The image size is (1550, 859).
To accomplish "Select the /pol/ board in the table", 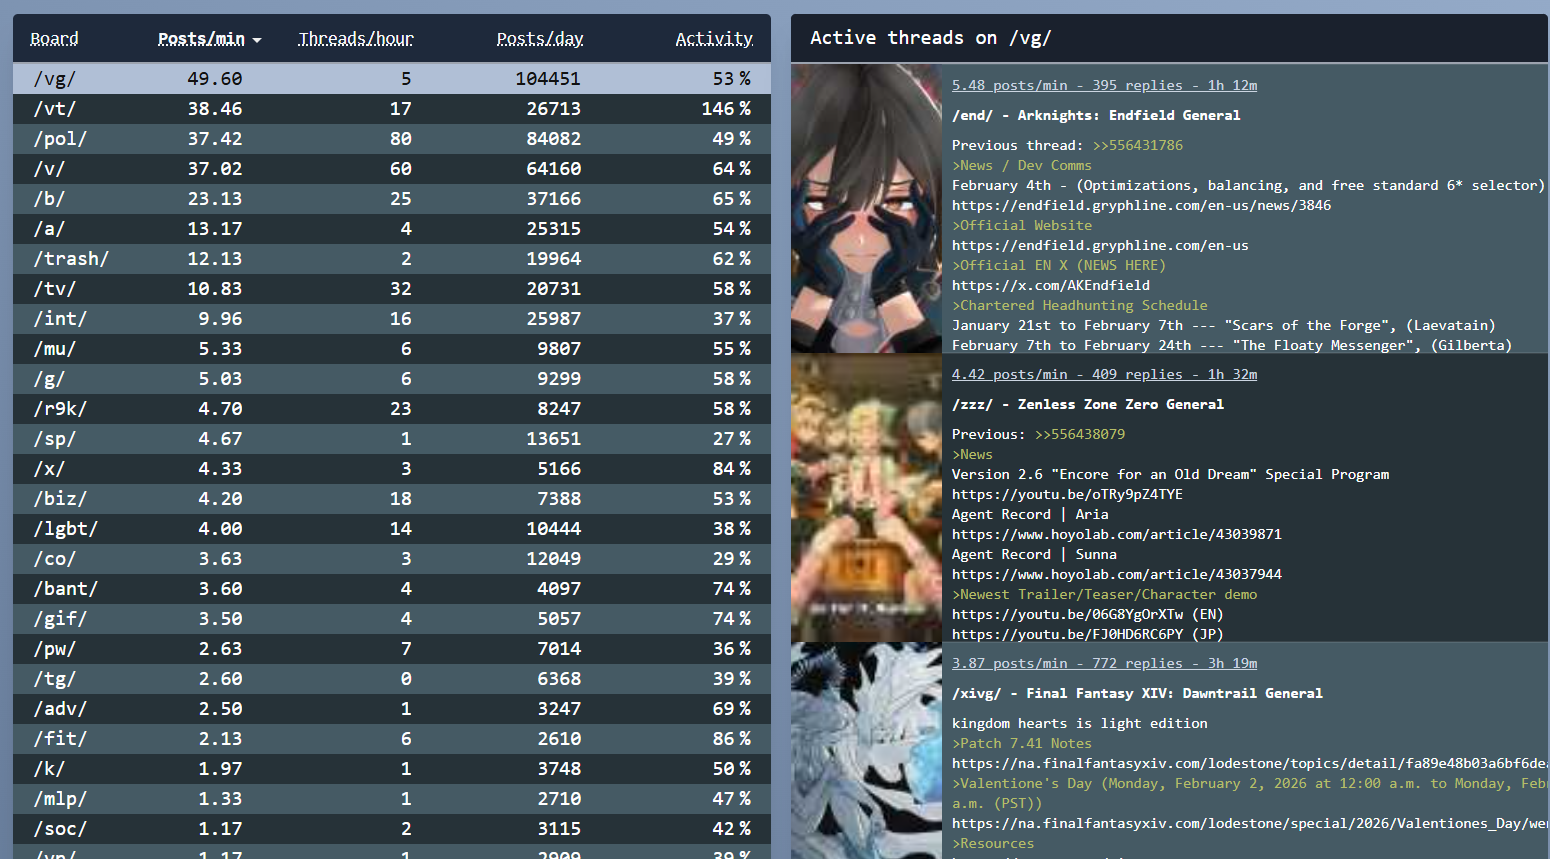I will pyautogui.click(x=392, y=138).
